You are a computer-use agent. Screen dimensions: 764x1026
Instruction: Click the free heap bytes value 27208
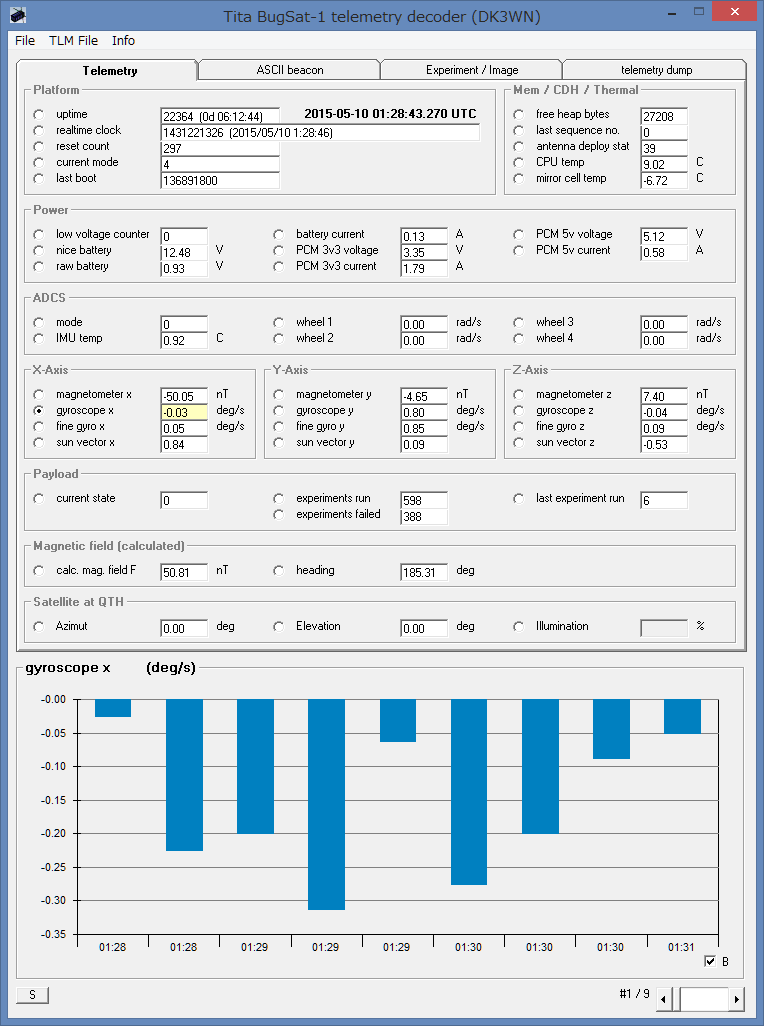pyautogui.click(x=664, y=116)
